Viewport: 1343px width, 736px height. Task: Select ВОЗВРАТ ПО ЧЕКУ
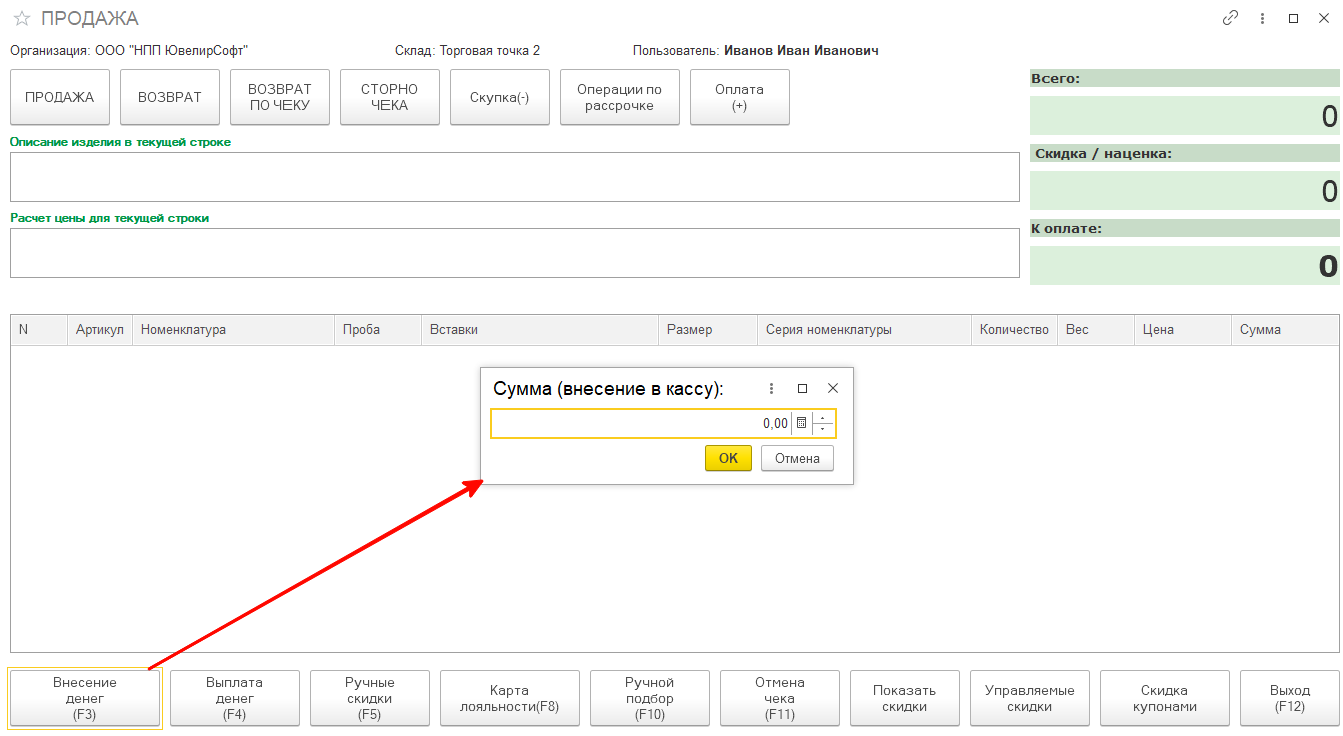(x=279, y=97)
